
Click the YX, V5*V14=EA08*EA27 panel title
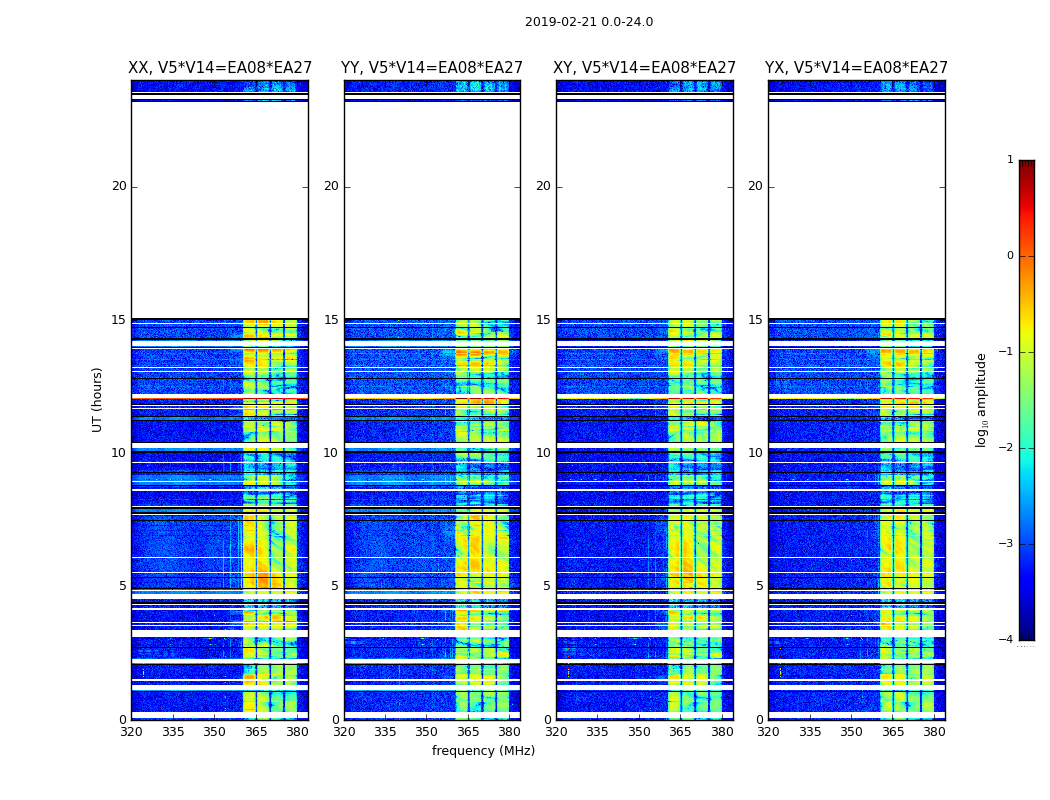(x=856, y=68)
